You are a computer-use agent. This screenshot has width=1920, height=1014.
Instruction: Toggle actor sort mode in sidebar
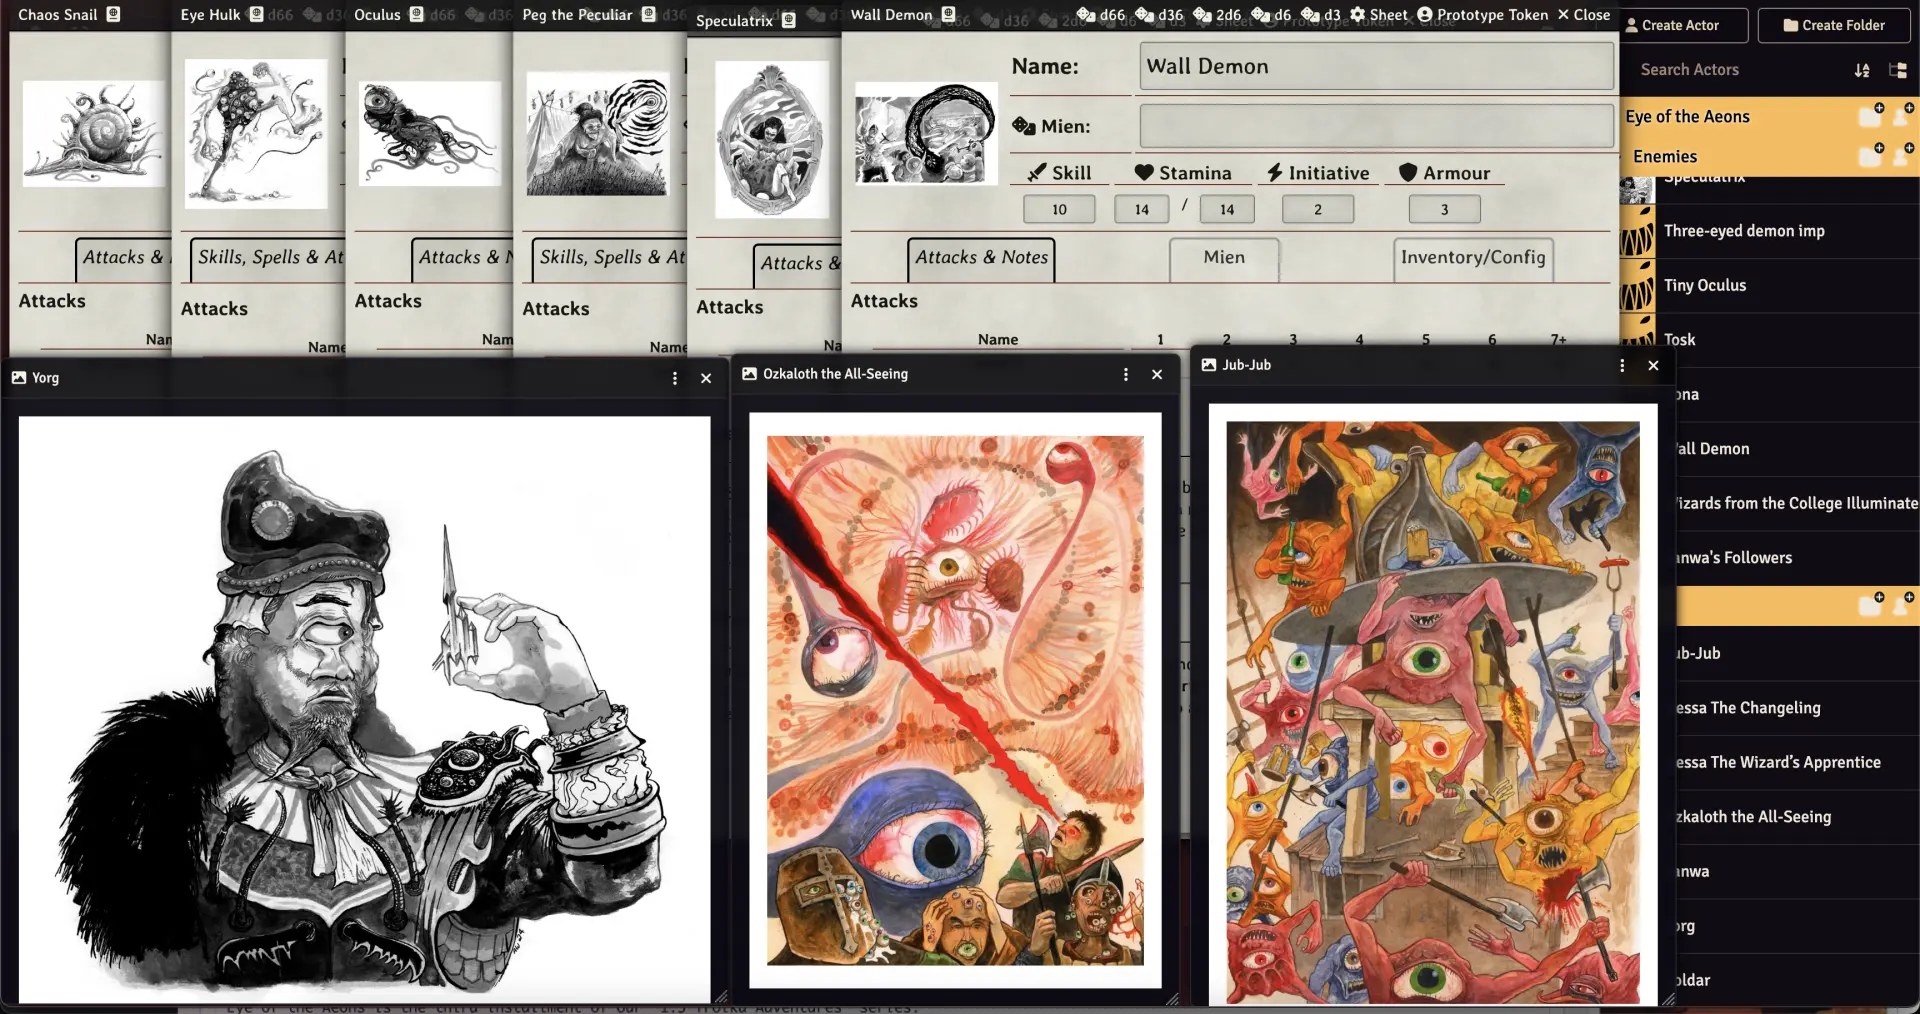coord(1861,70)
